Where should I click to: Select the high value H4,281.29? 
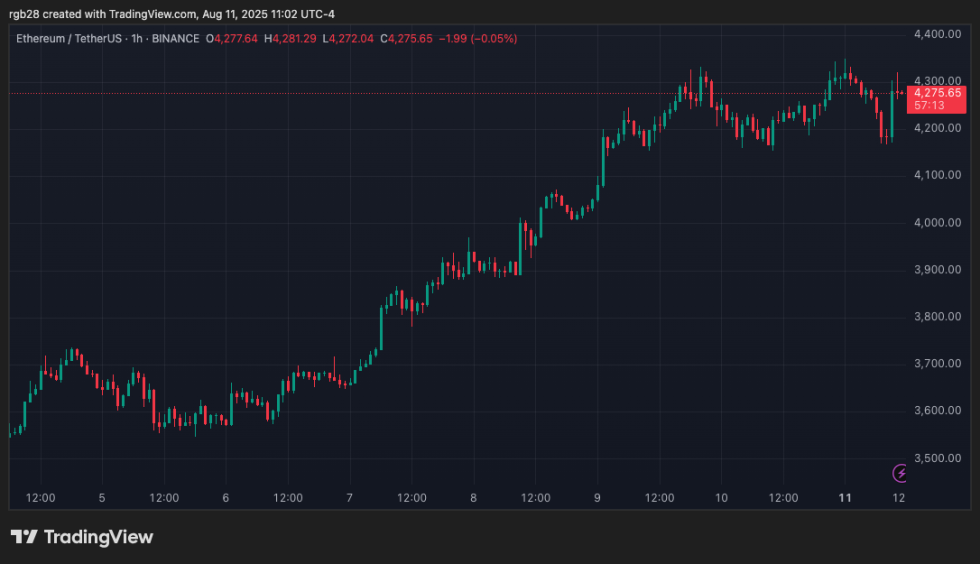coord(290,39)
